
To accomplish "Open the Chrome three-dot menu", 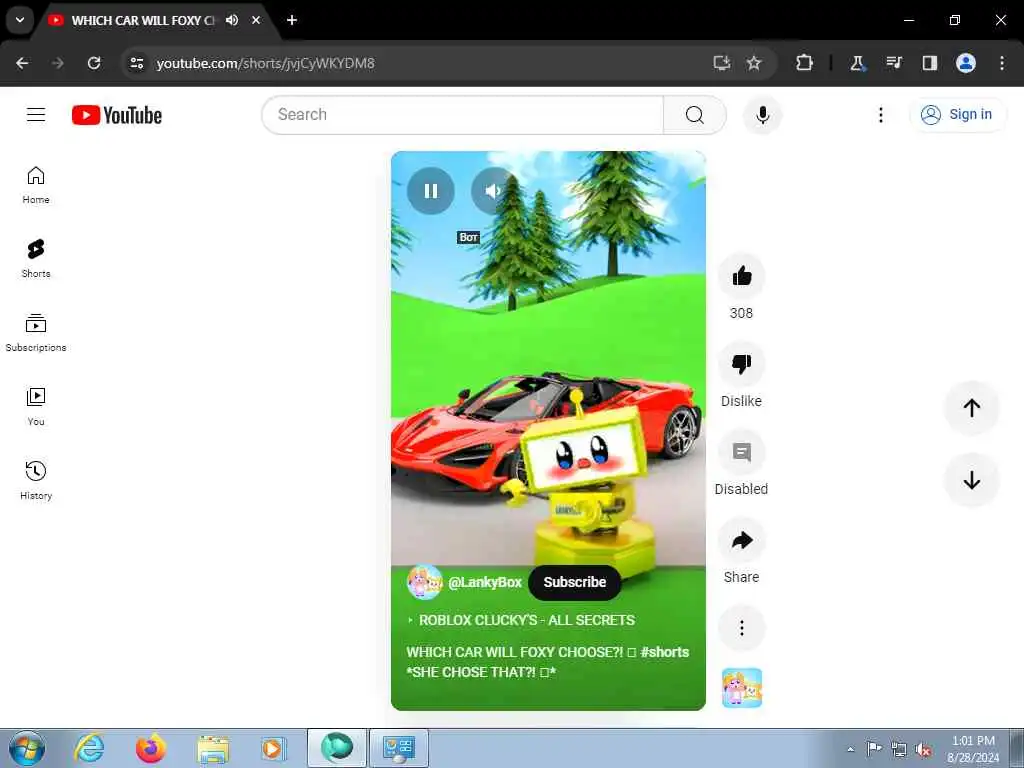I will (1002, 63).
